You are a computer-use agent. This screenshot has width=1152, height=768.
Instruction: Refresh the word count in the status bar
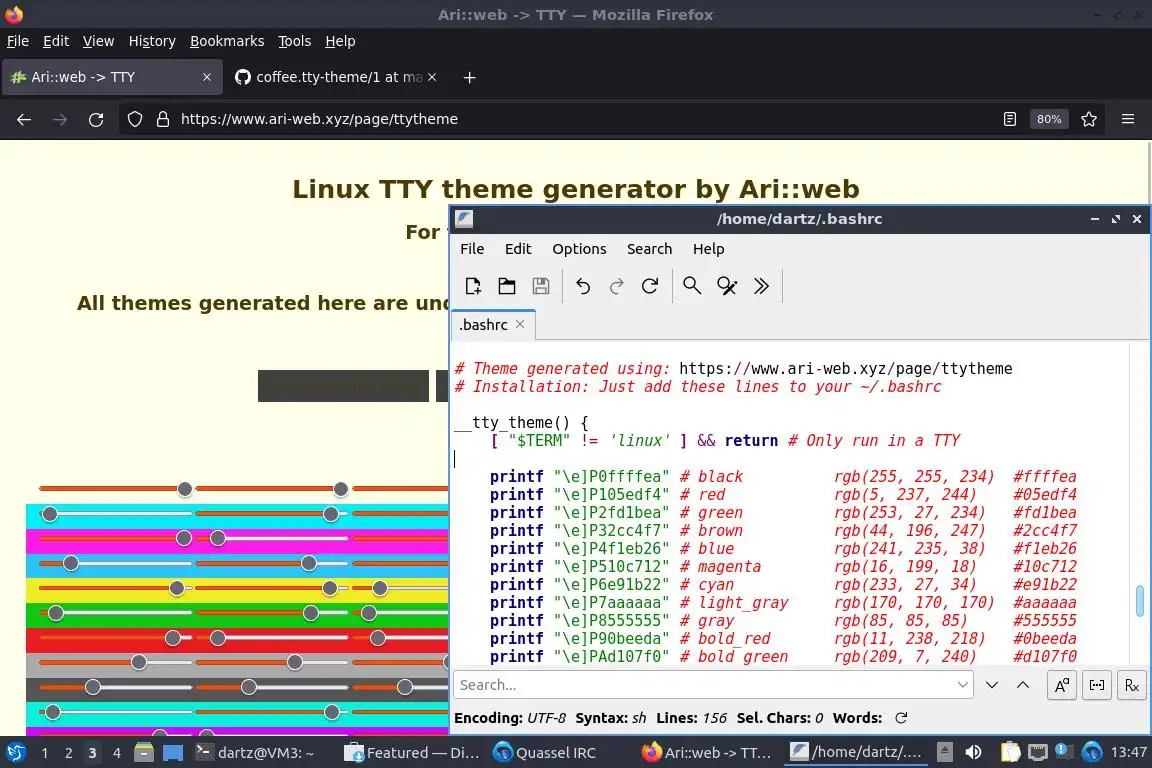pyautogui.click(x=901, y=718)
